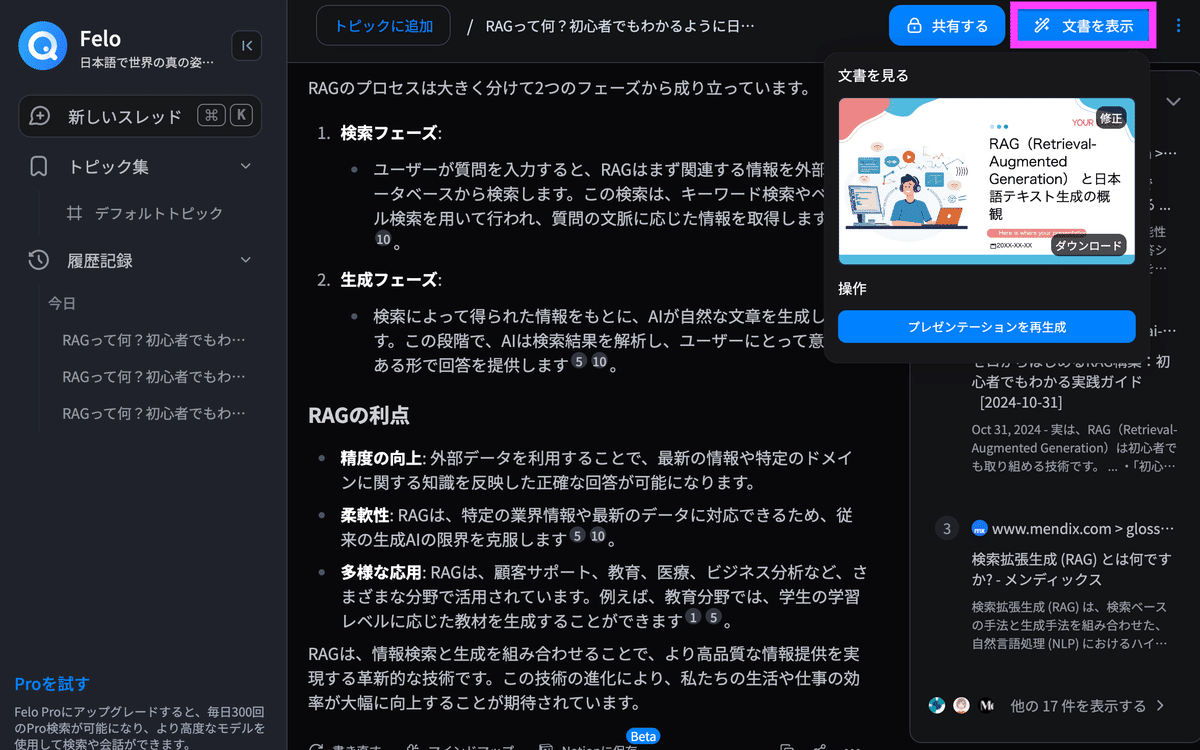Click the 多様な応用 bold text
Image resolution: width=1200 pixels, height=750 pixels.
pos(380,572)
